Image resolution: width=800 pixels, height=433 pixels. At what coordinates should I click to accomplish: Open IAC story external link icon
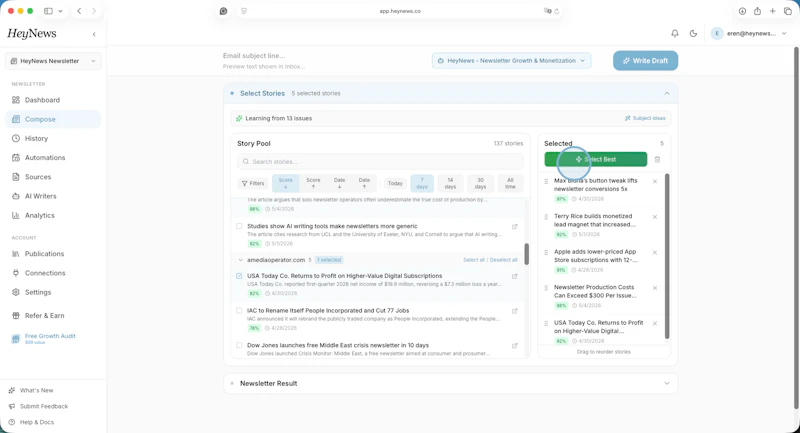click(514, 311)
